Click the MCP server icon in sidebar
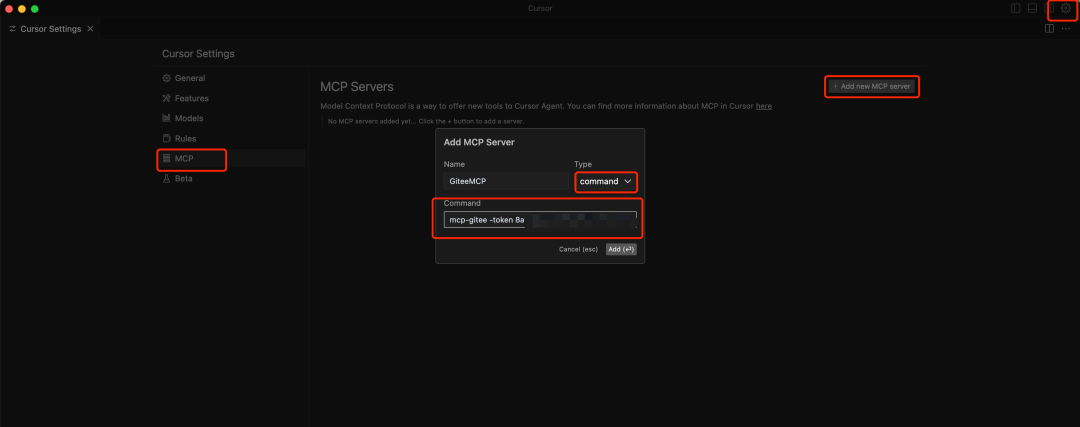Screen dimensions: 1080x427 (166, 158)
